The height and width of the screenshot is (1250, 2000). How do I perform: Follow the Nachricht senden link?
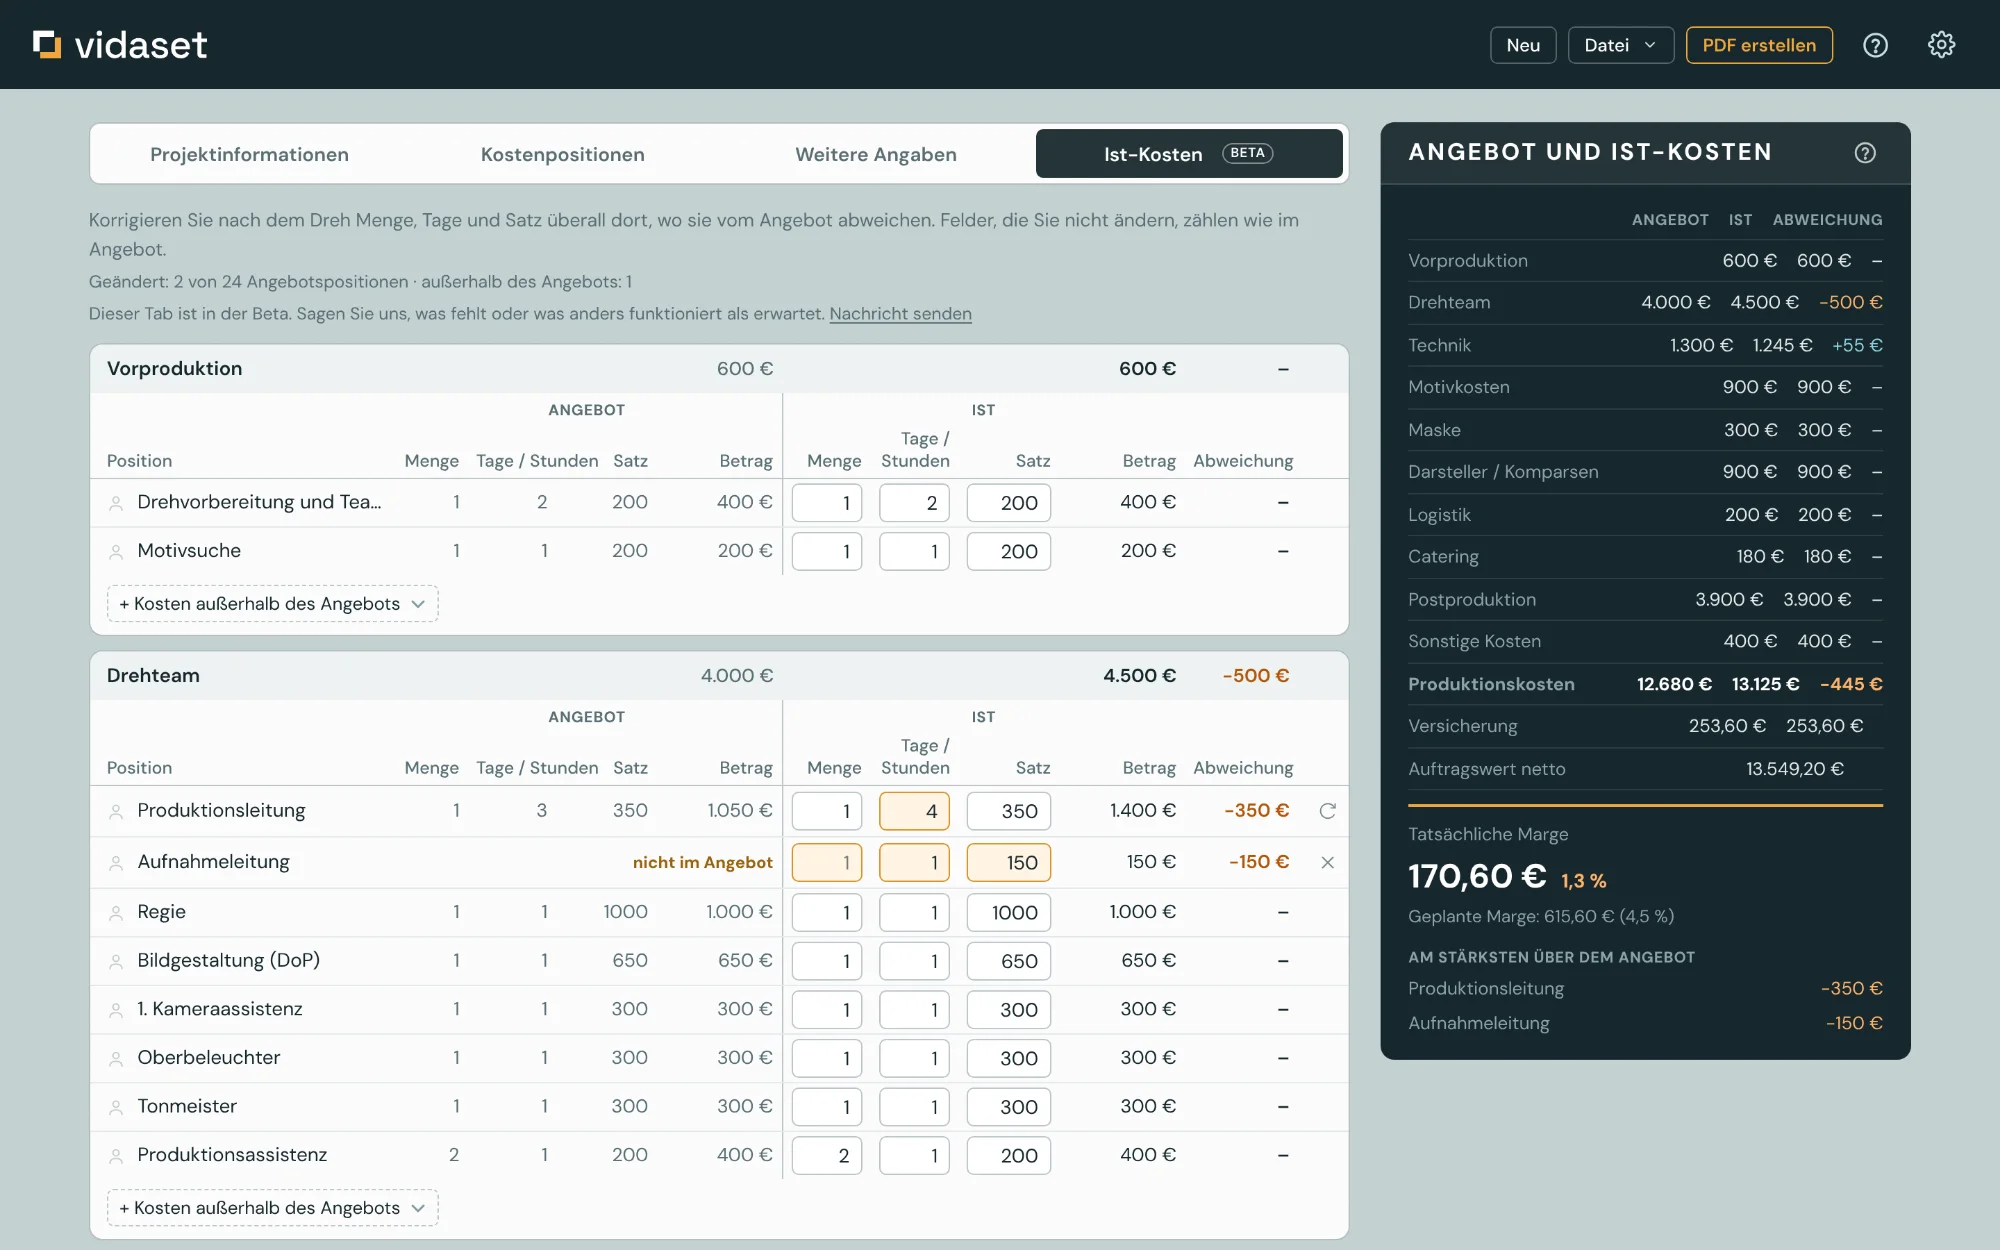tap(900, 314)
